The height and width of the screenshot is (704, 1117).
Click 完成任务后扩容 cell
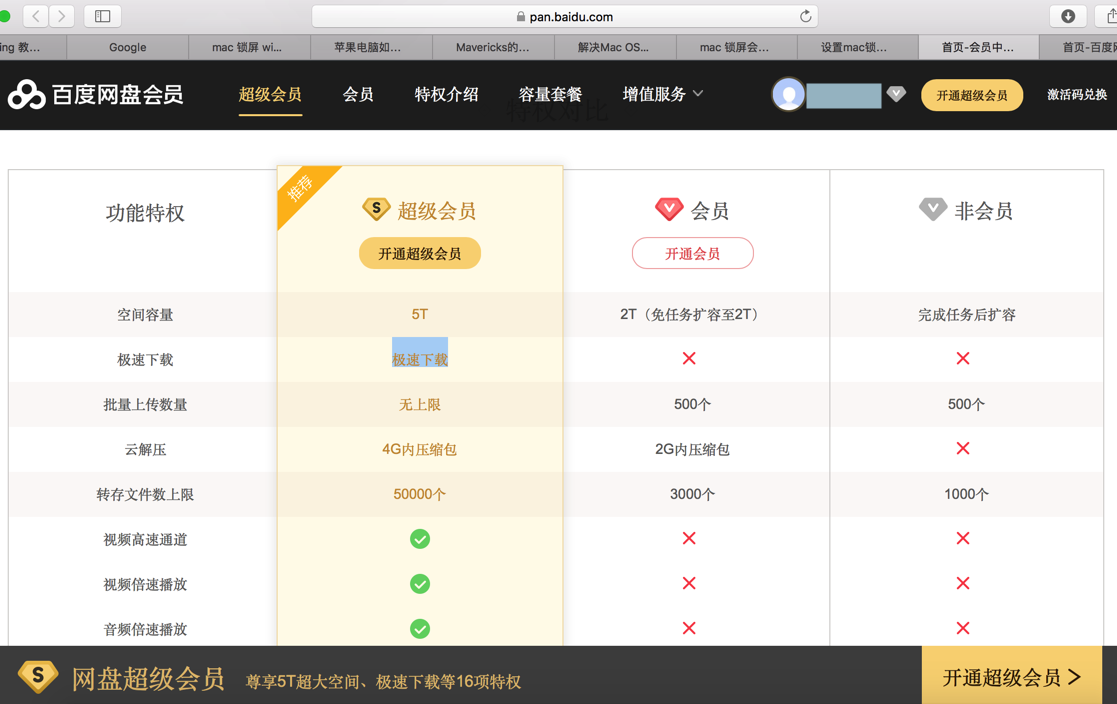[x=966, y=314]
